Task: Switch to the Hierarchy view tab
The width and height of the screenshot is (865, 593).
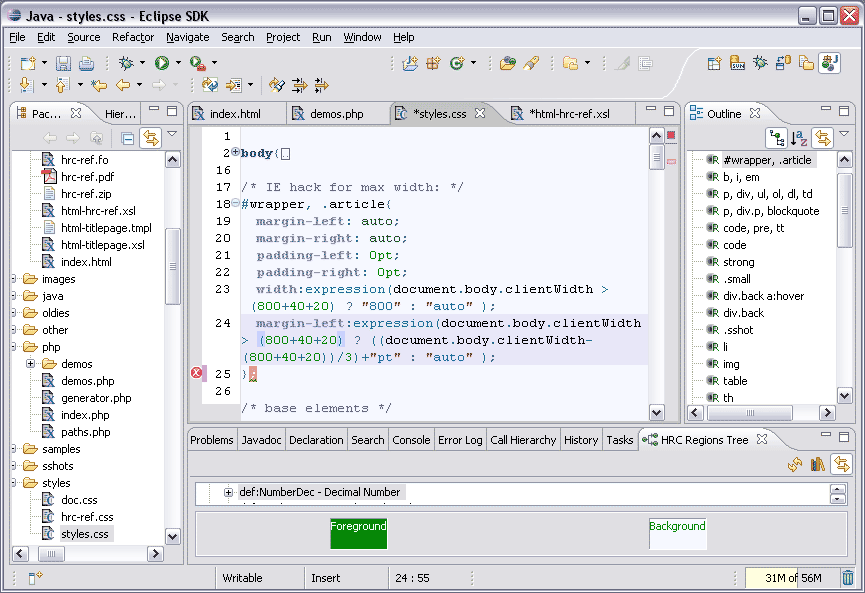Action: point(119,114)
